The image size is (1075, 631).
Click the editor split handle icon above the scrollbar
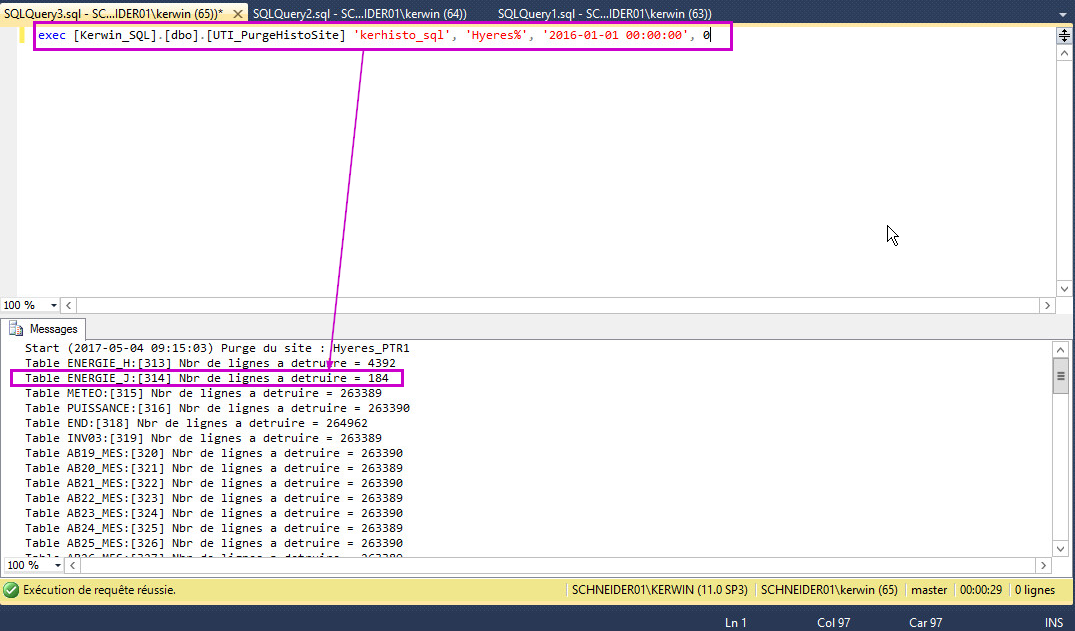click(x=1064, y=36)
